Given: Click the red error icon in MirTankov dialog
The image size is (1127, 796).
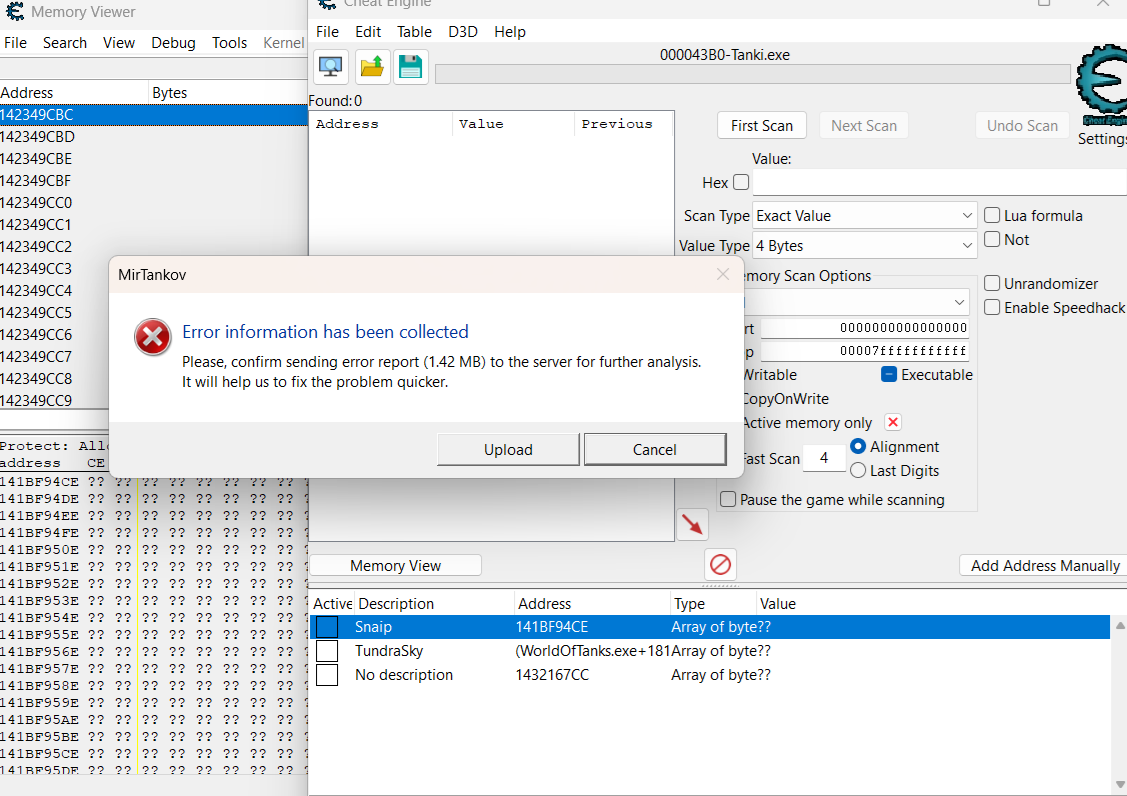Looking at the screenshot, I should click(152, 337).
